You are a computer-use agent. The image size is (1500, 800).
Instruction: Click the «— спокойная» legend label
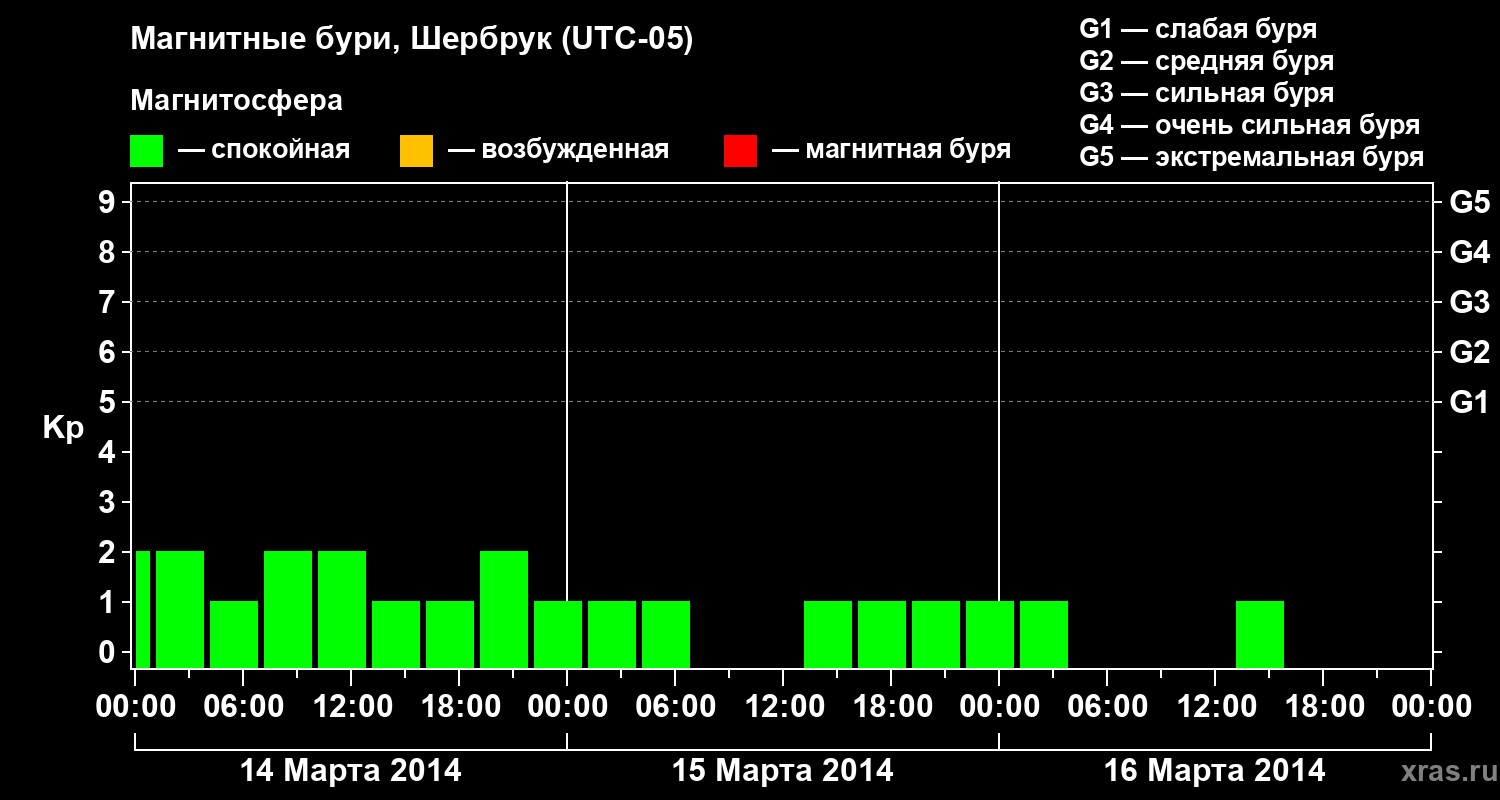[x=264, y=151]
